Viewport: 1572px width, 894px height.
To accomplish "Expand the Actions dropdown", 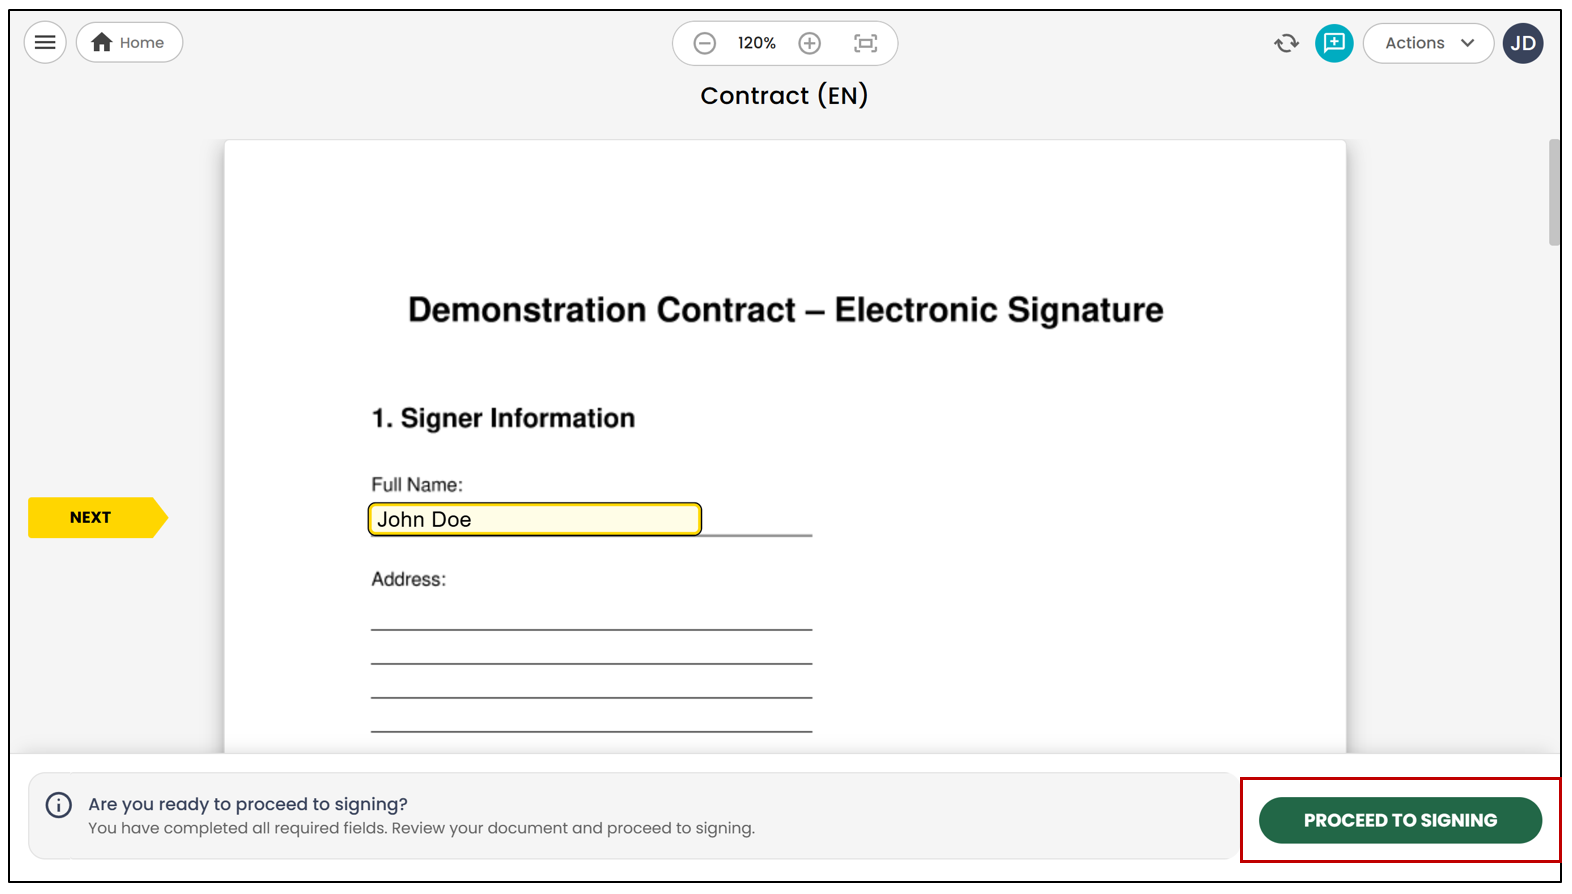I will (1429, 44).
